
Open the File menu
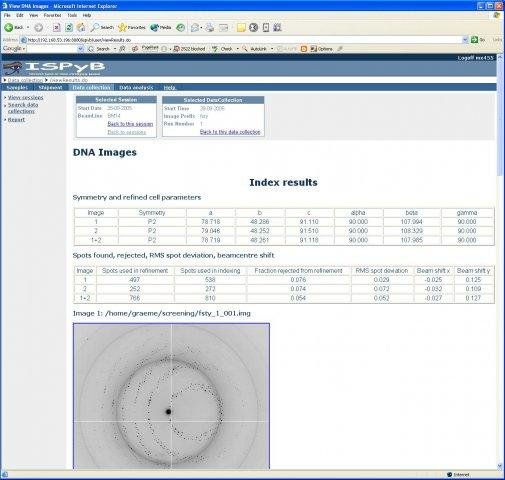click(x=7, y=15)
